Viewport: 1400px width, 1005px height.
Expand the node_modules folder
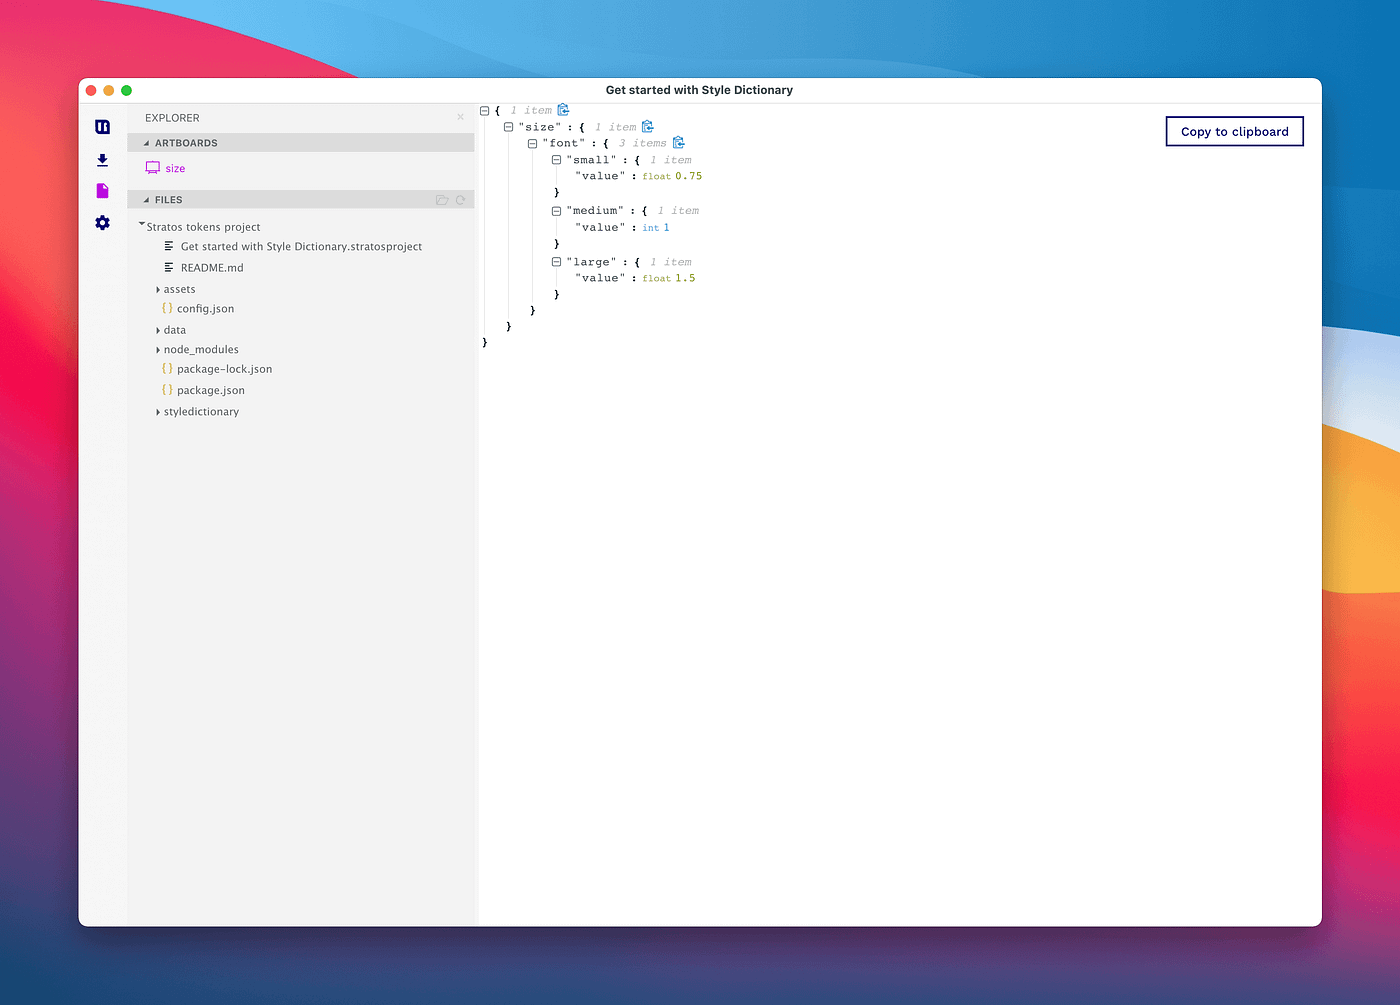[157, 349]
